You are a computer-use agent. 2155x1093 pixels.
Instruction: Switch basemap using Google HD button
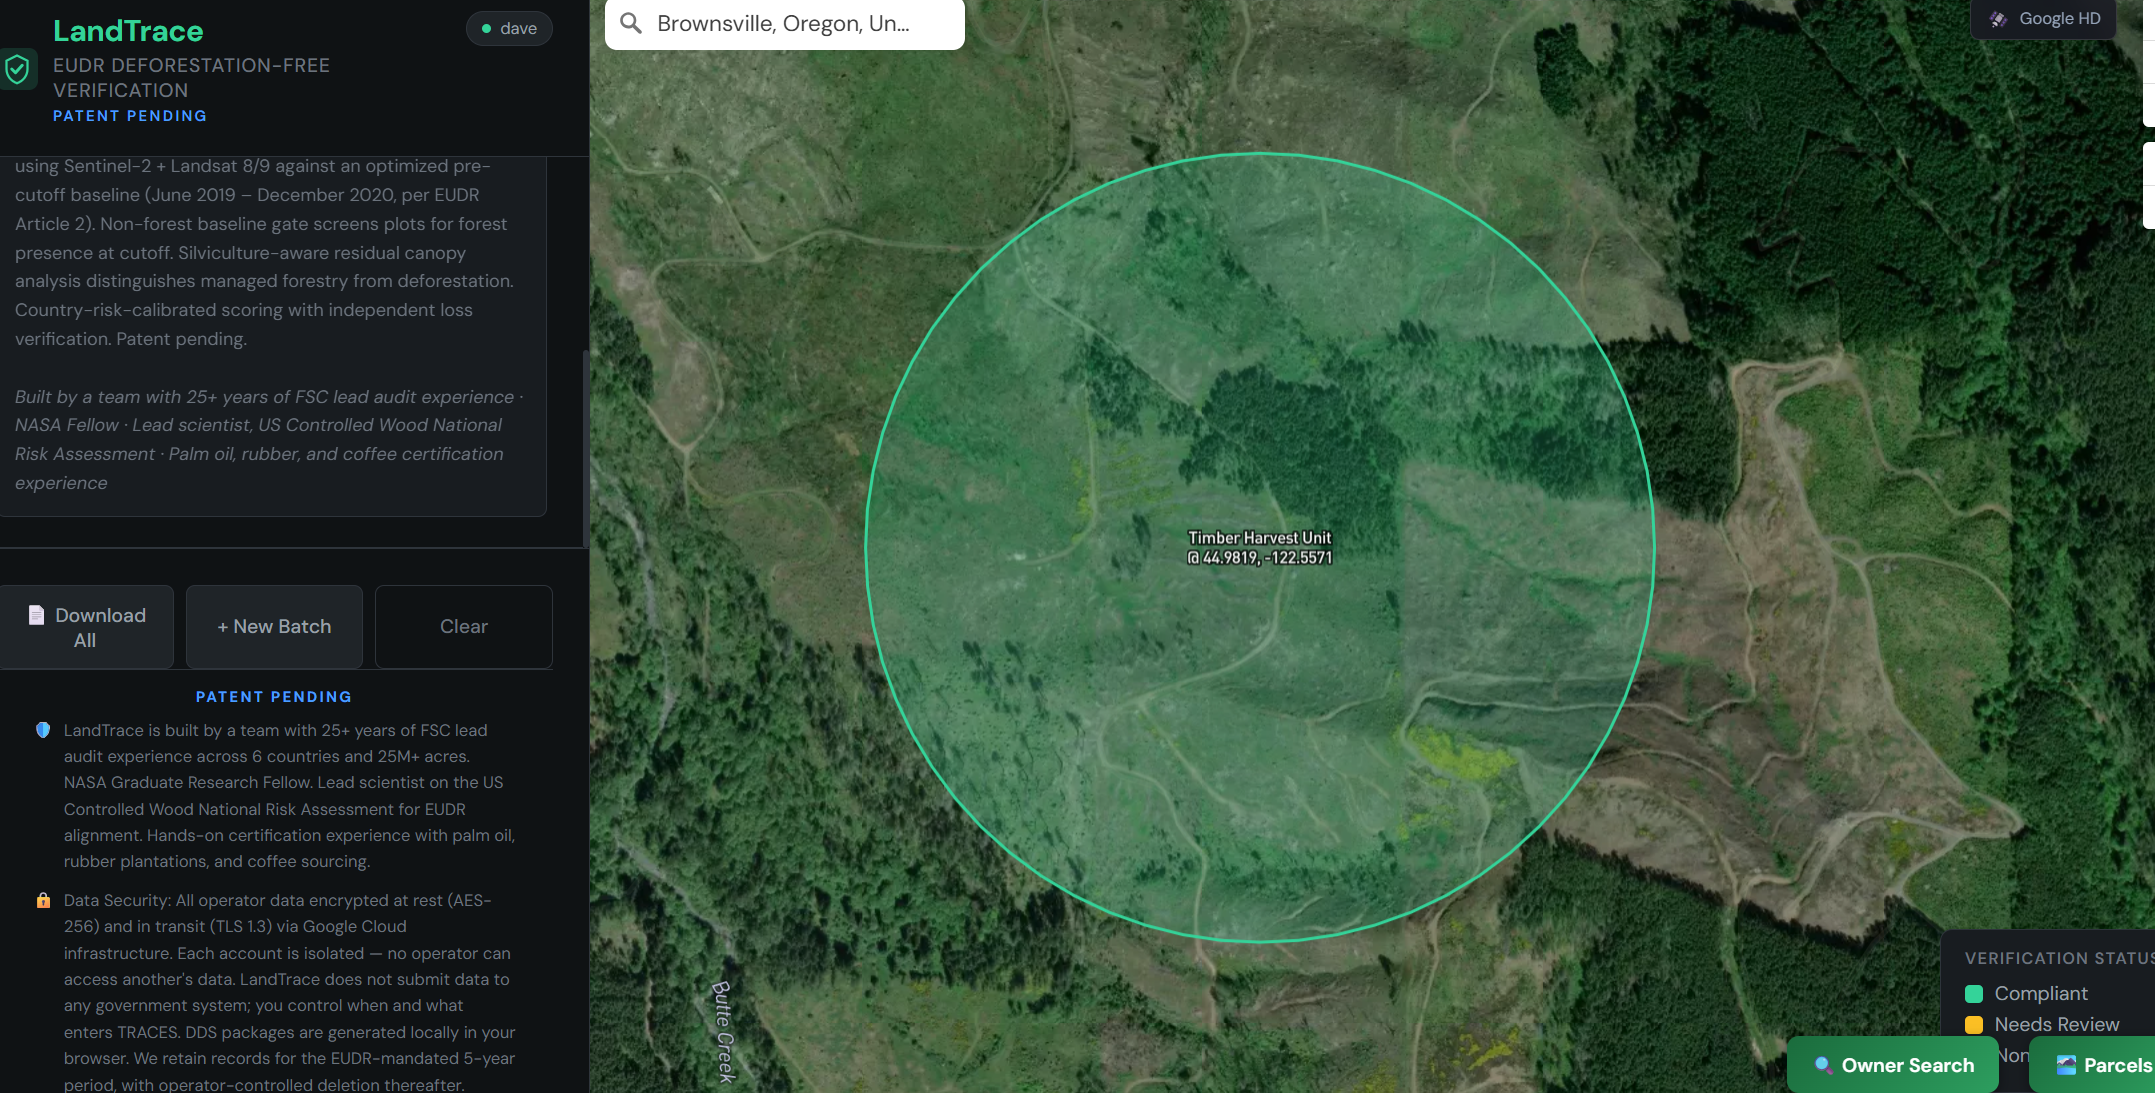(x=2043, y=19)
